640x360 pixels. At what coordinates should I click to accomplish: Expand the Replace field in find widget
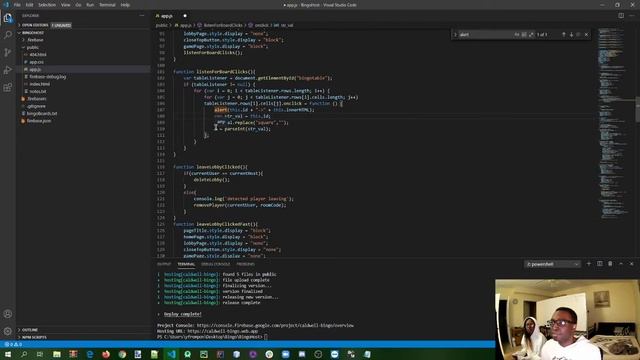[x=455, y=35]
